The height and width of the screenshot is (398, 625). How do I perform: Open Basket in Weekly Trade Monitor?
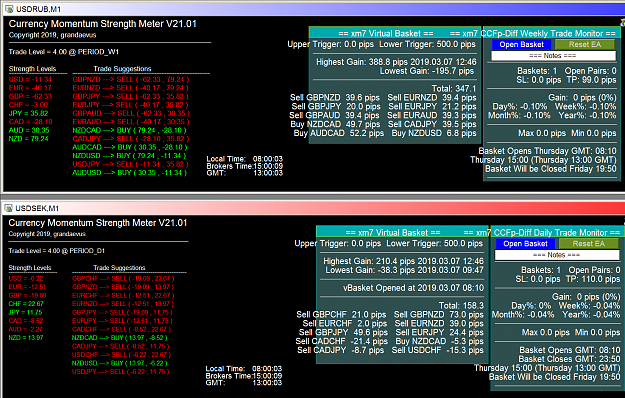pyautogui.click(x=521, y=44)
